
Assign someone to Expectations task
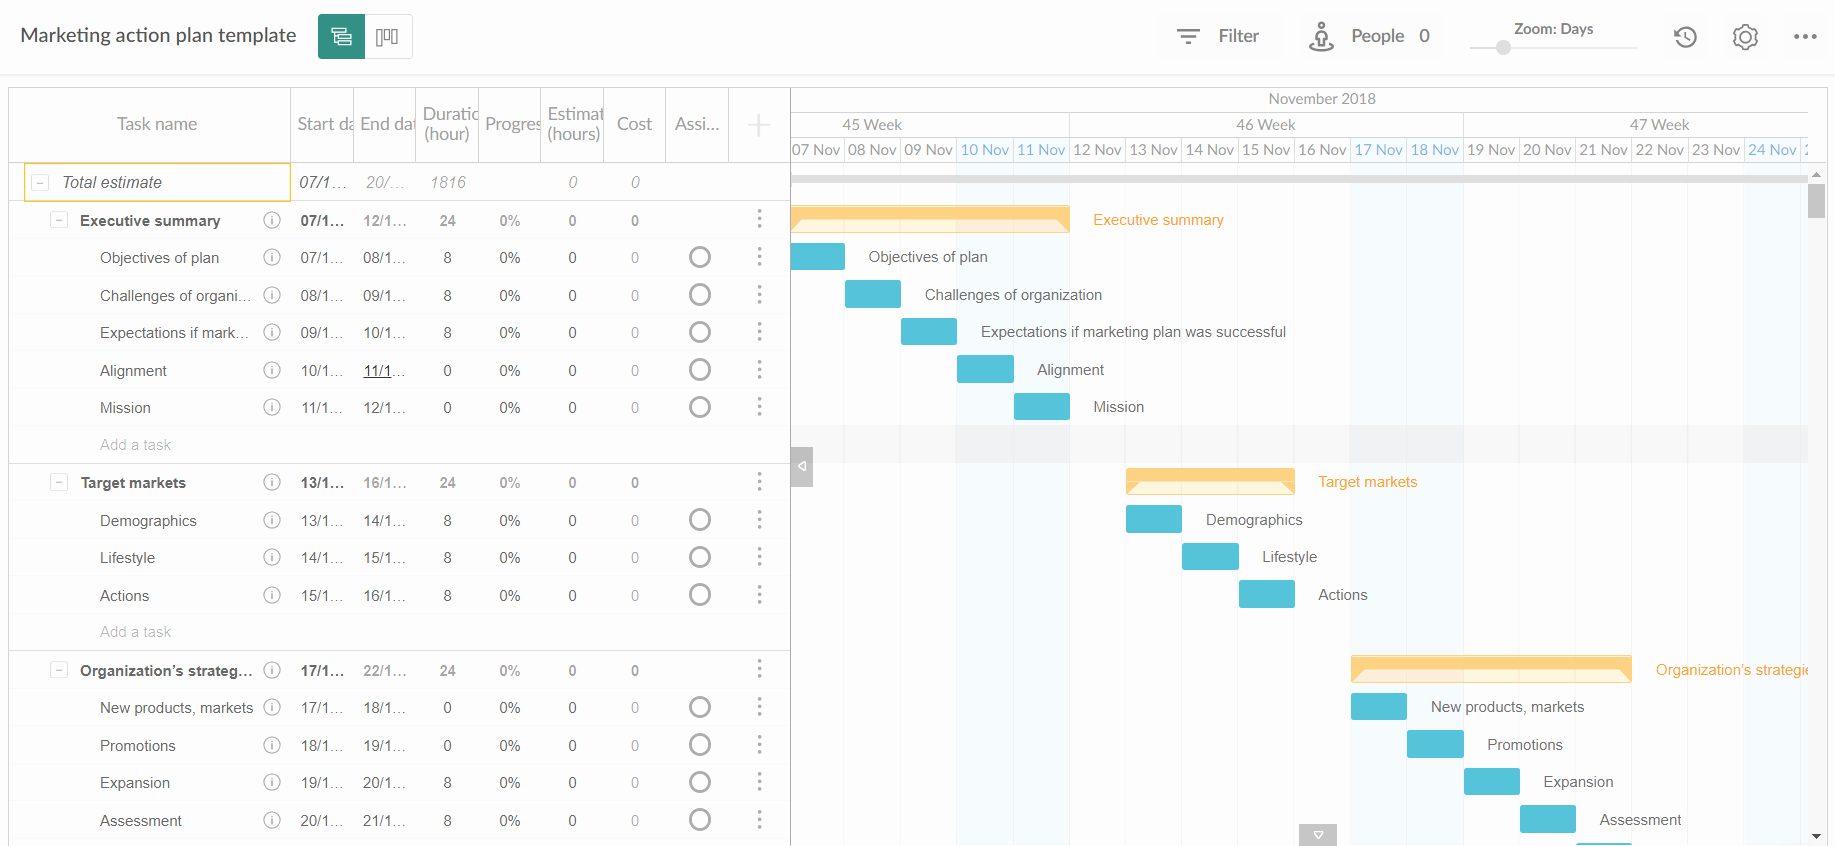pyautogui.click(x=700, y=332)
